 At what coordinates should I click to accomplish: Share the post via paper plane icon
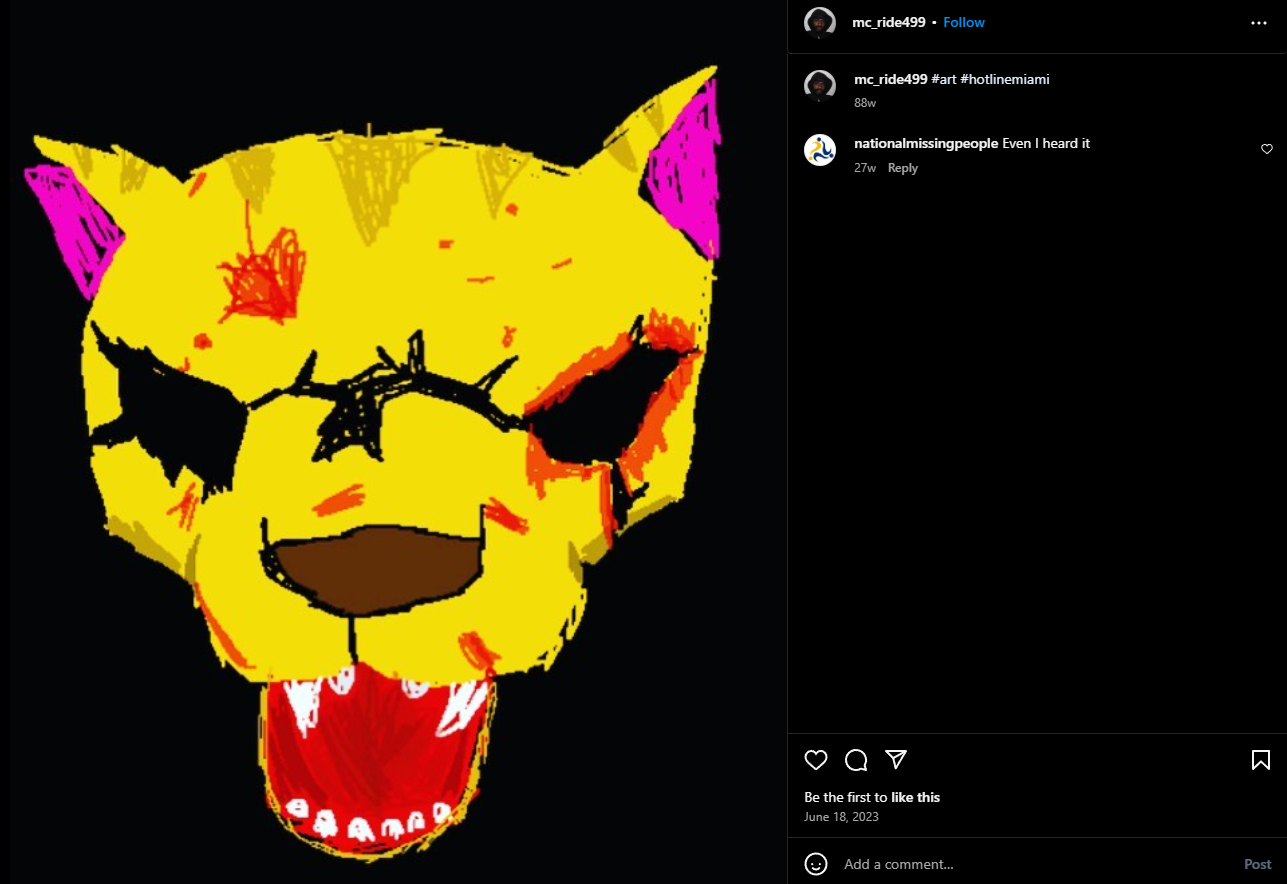coord(896,759)
